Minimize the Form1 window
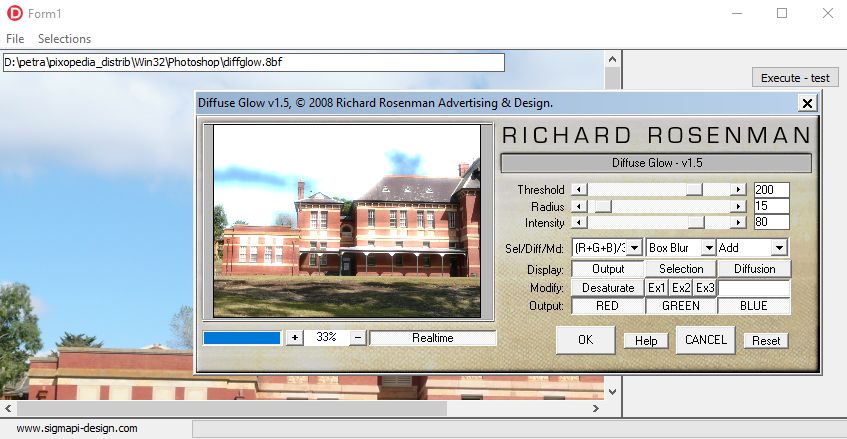 [x=738, y=13]
